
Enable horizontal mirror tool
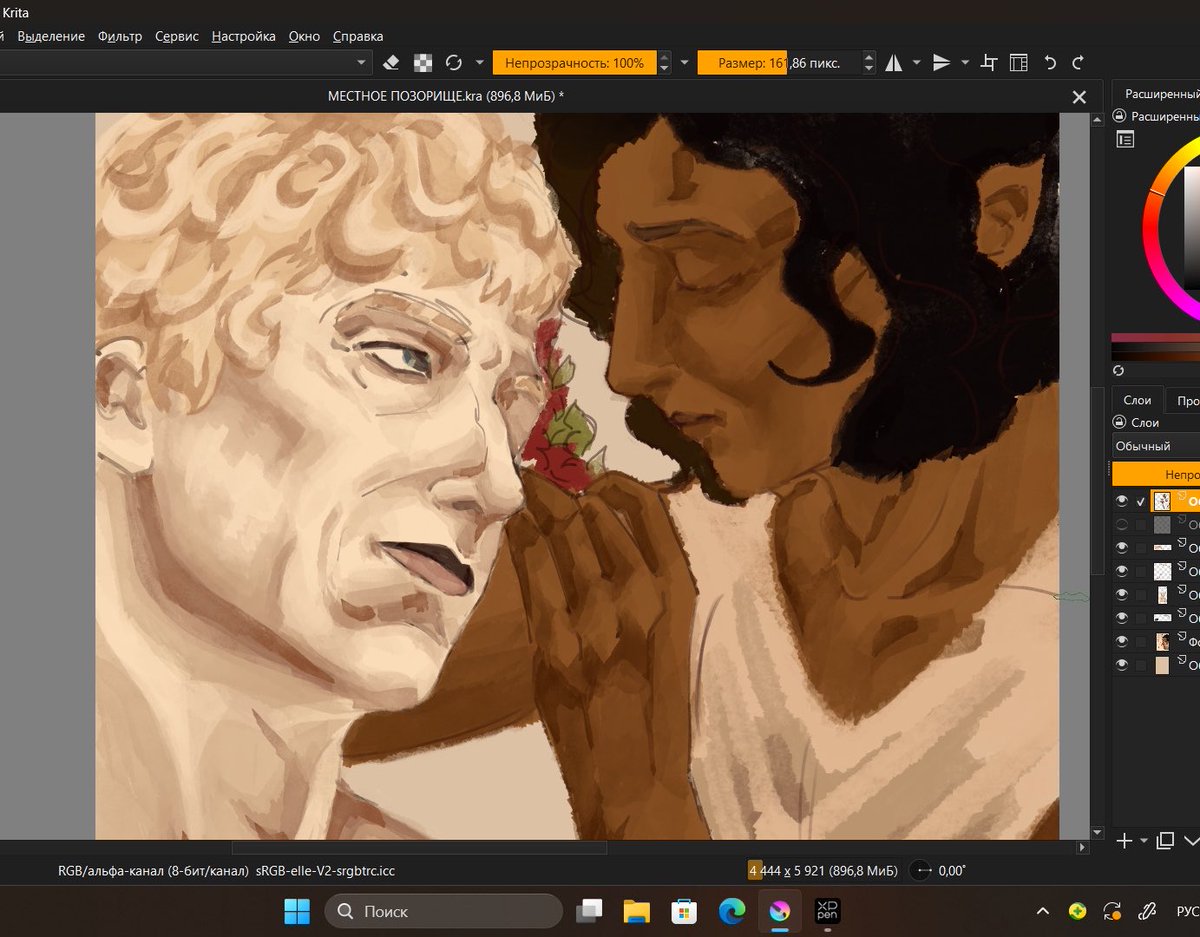[x=894, y=63]
